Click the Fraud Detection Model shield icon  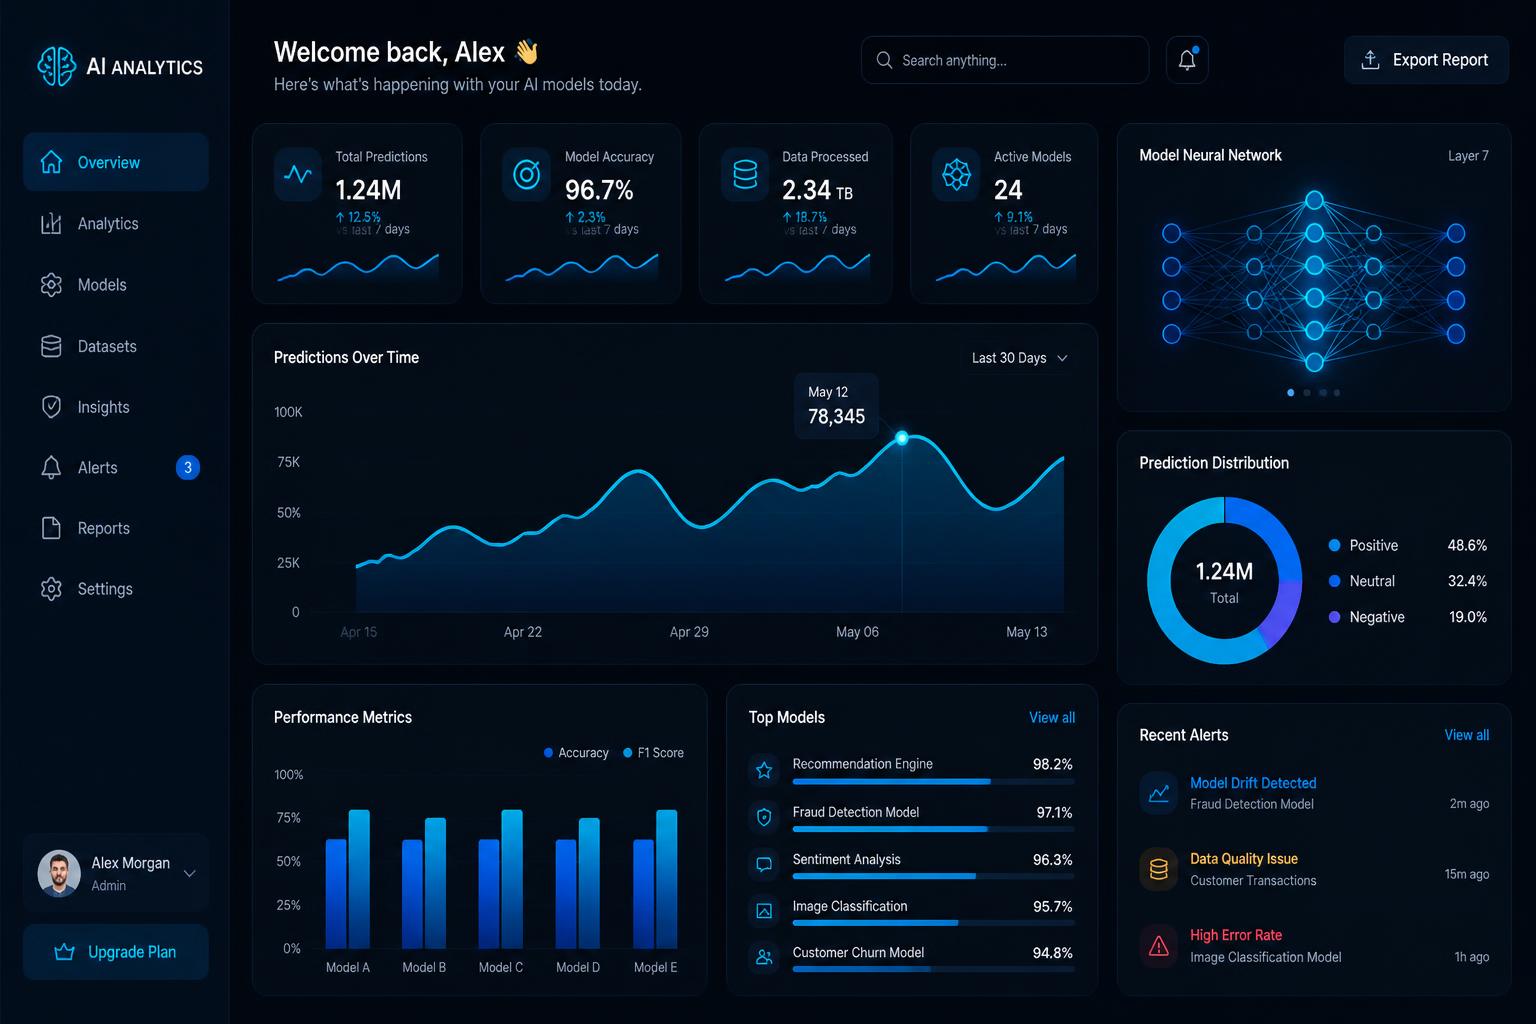point(764,817)
